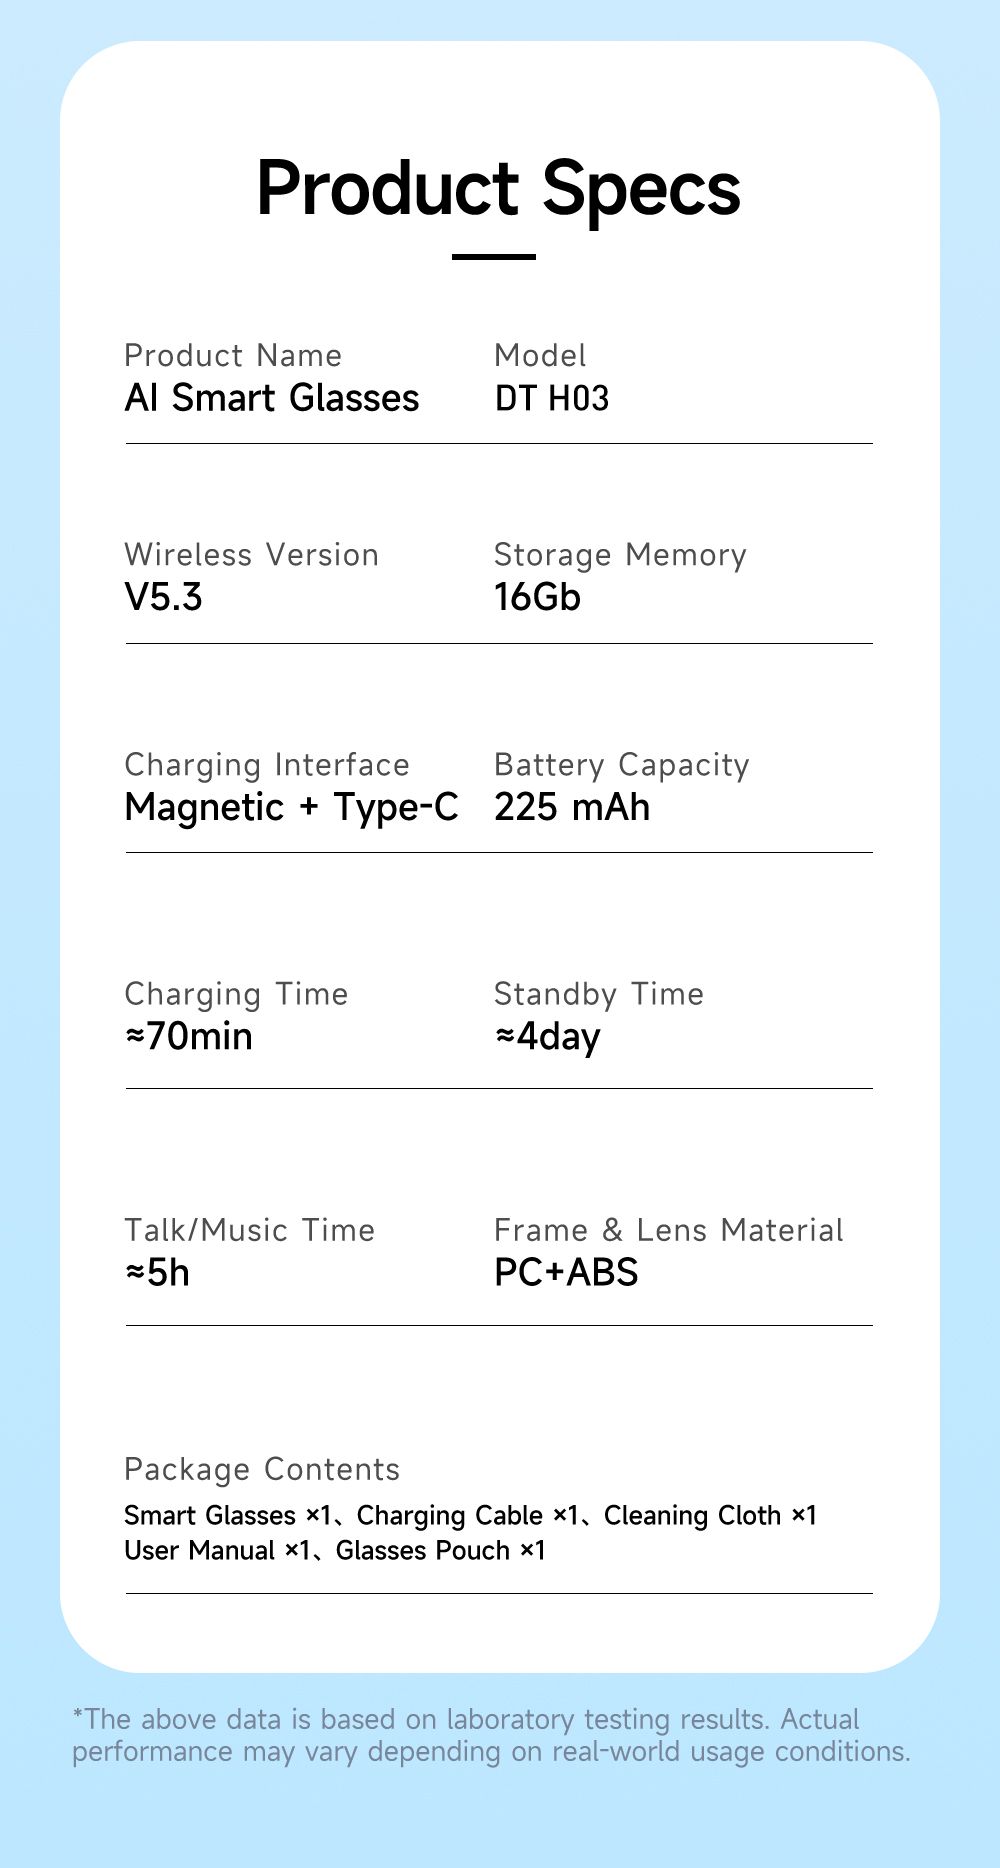Click the Frame & Lens Material label
This screenshot has height=1868, width=1000.
click(669, 1230)
